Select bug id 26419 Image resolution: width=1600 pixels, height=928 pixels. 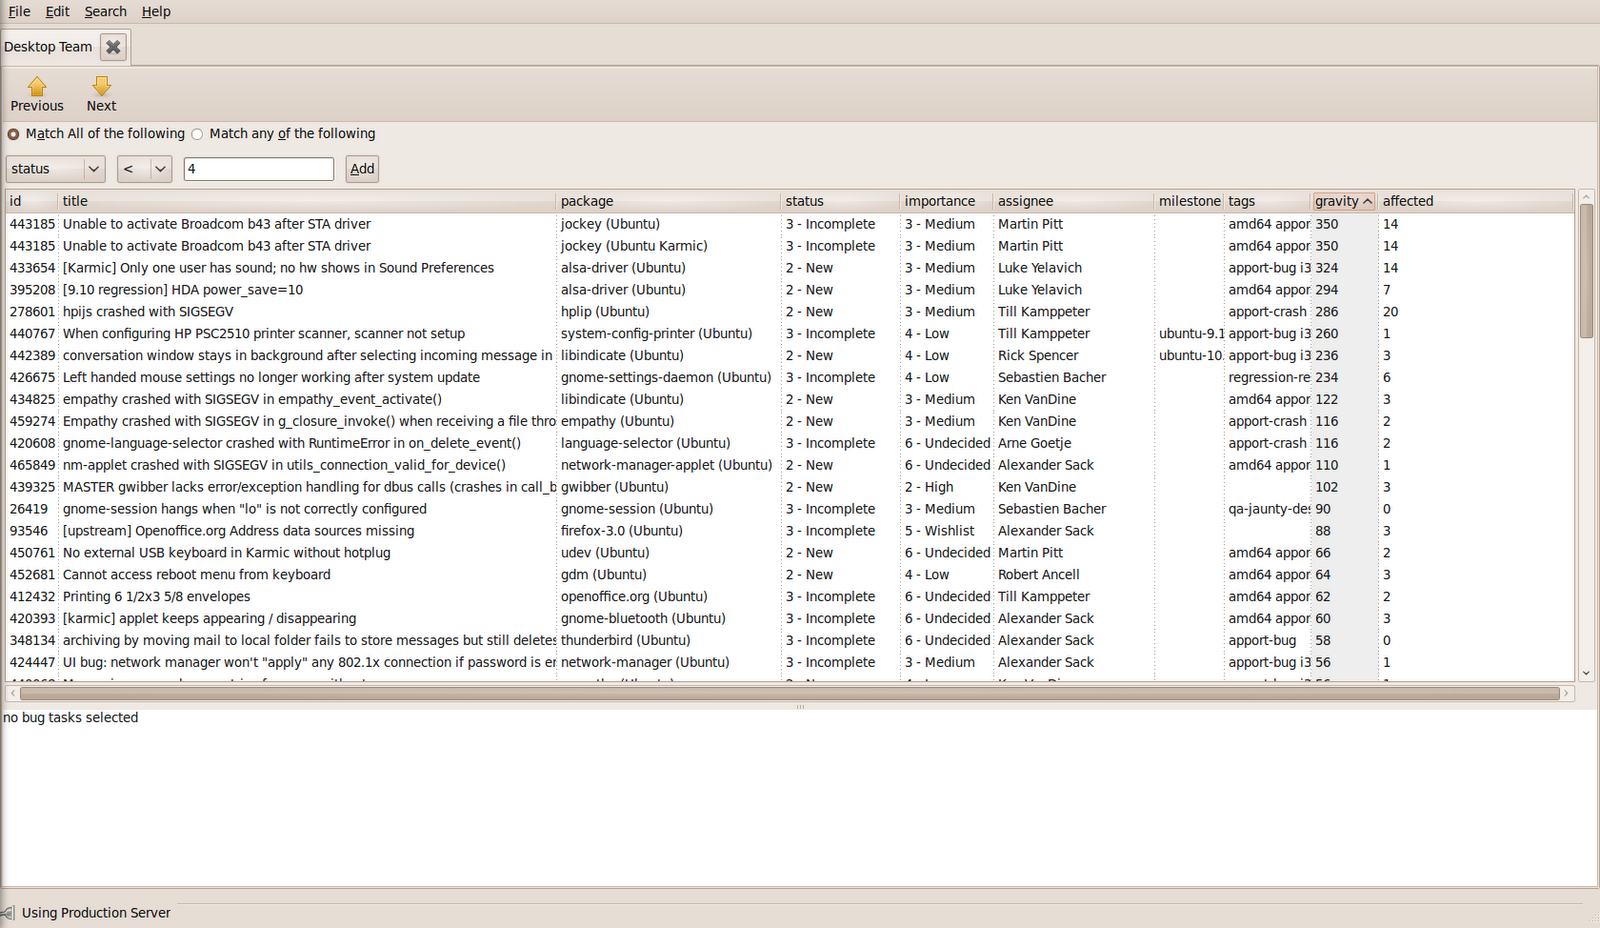29,509
